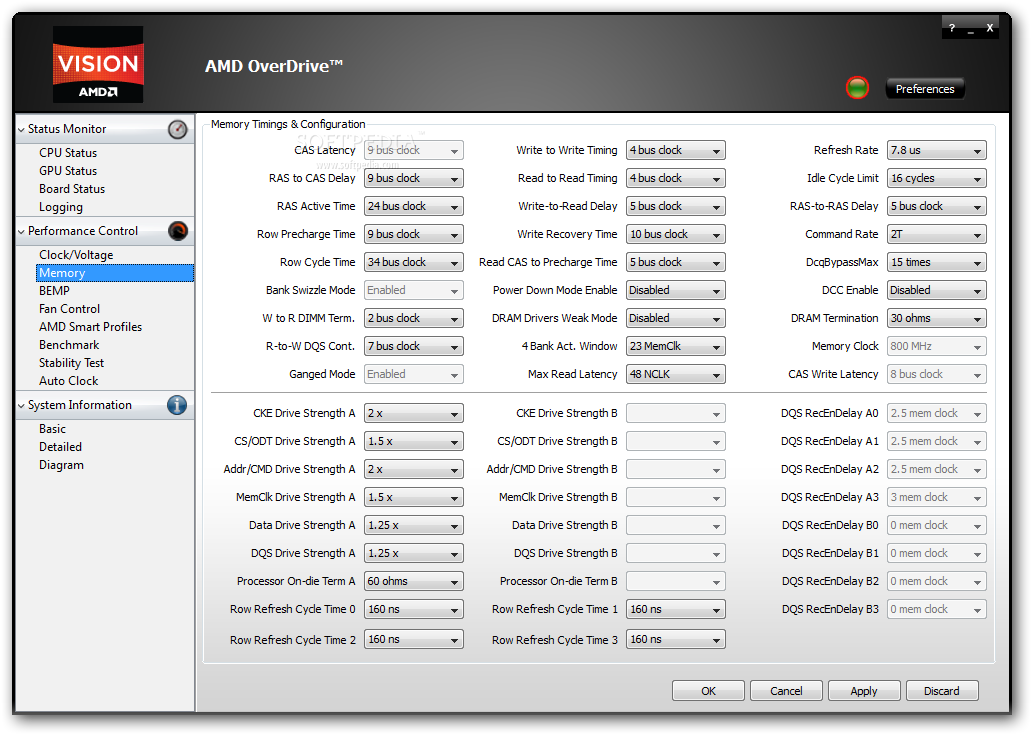1032x735 pixels.
Task: Open the Power Down Mode Enable dropdown
Action: click(x=675, y=290)
